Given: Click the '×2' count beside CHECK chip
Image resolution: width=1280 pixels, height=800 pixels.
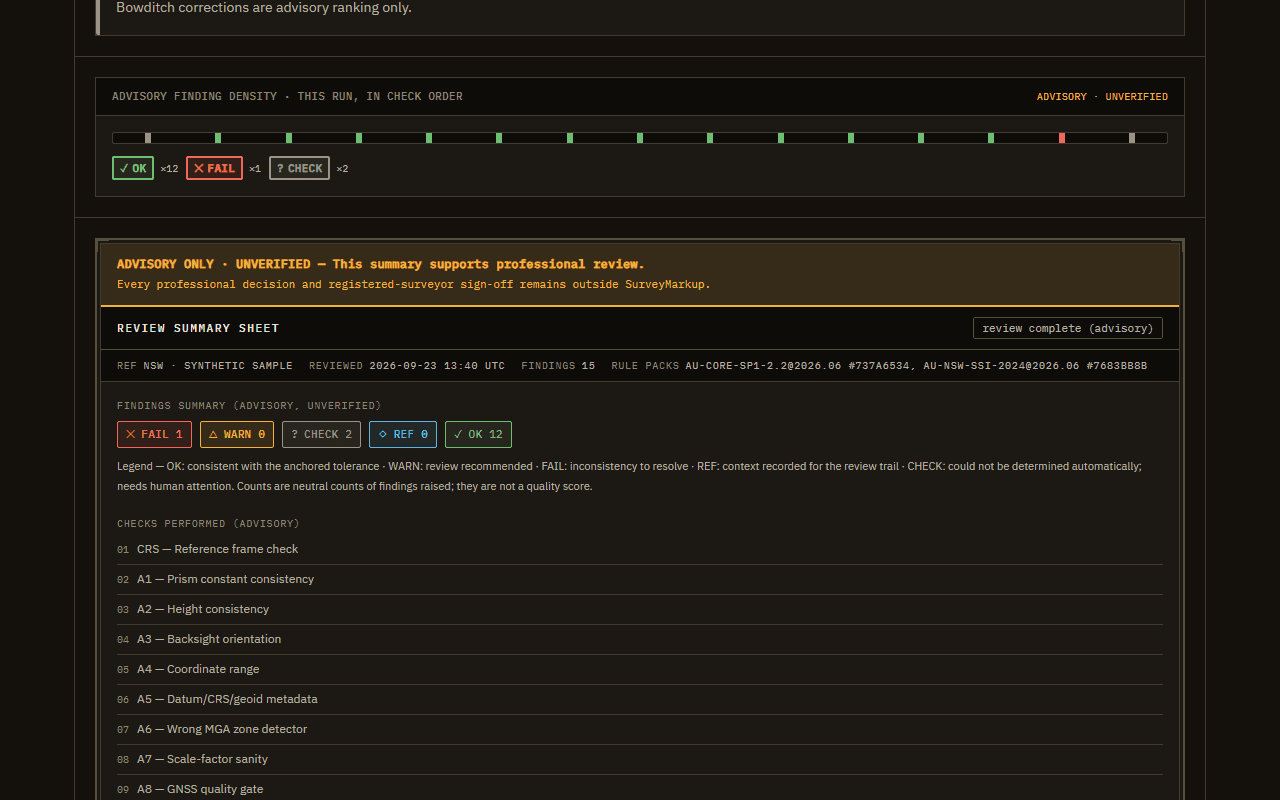Looking at the screenshot, I should click(342, 169).
